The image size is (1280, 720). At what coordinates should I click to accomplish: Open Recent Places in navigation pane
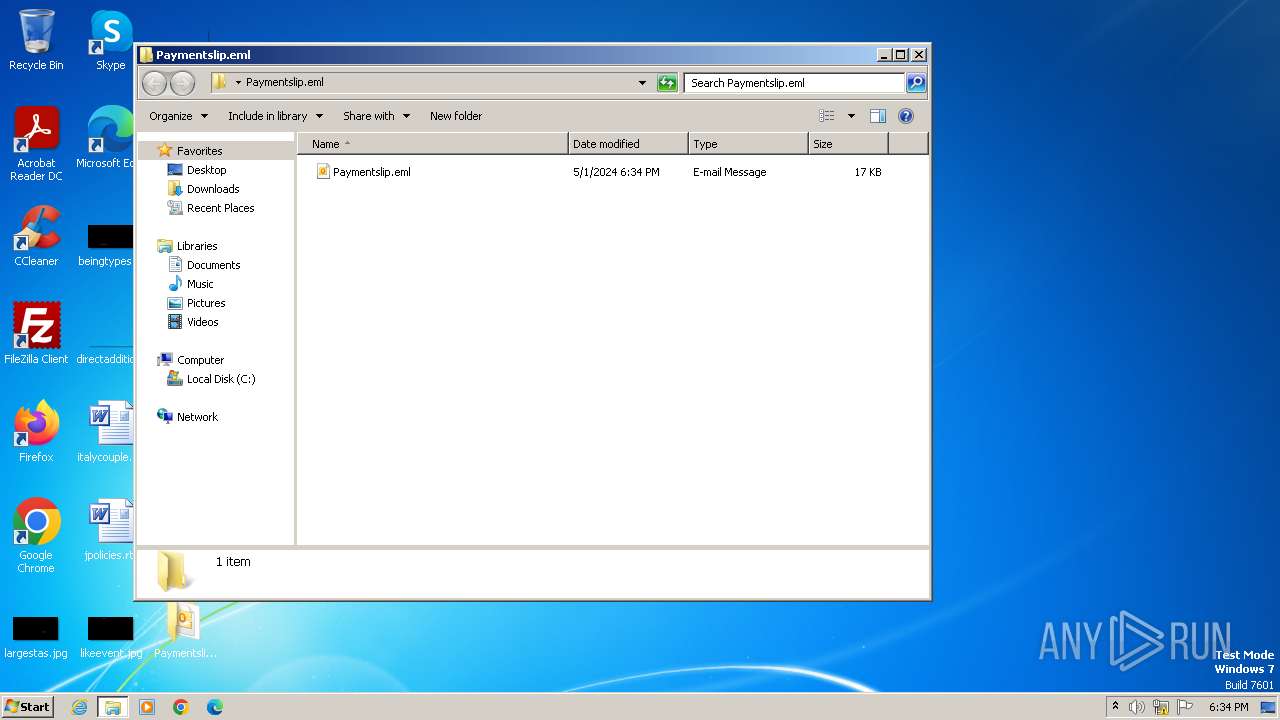(220, 208)
